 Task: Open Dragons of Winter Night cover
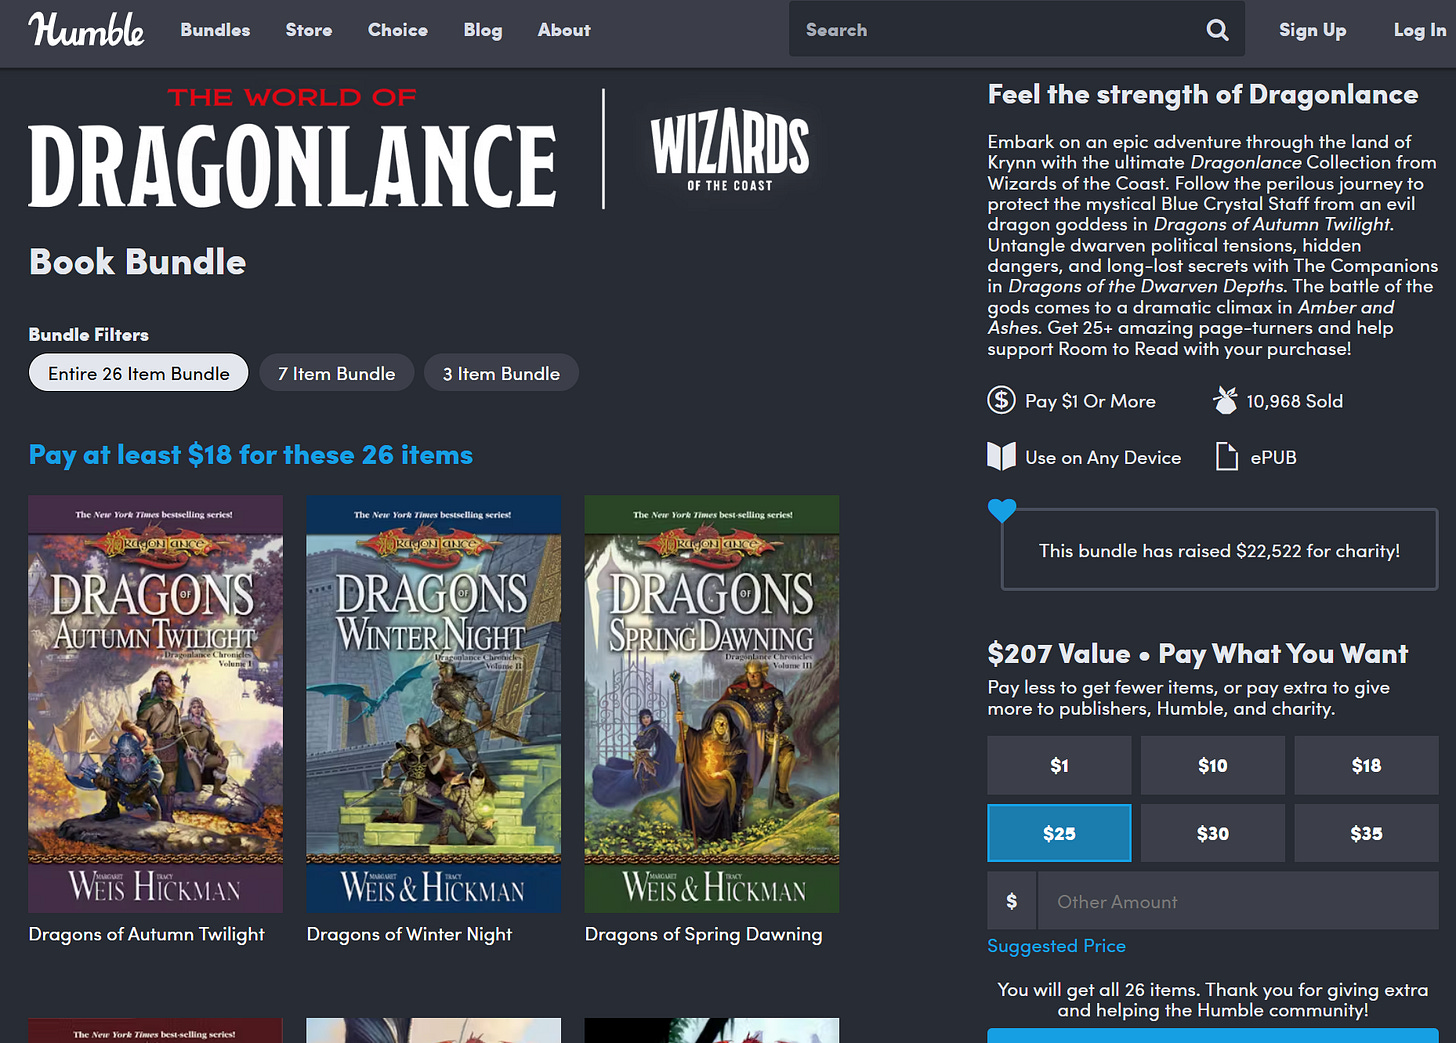[x=433, y=704]
